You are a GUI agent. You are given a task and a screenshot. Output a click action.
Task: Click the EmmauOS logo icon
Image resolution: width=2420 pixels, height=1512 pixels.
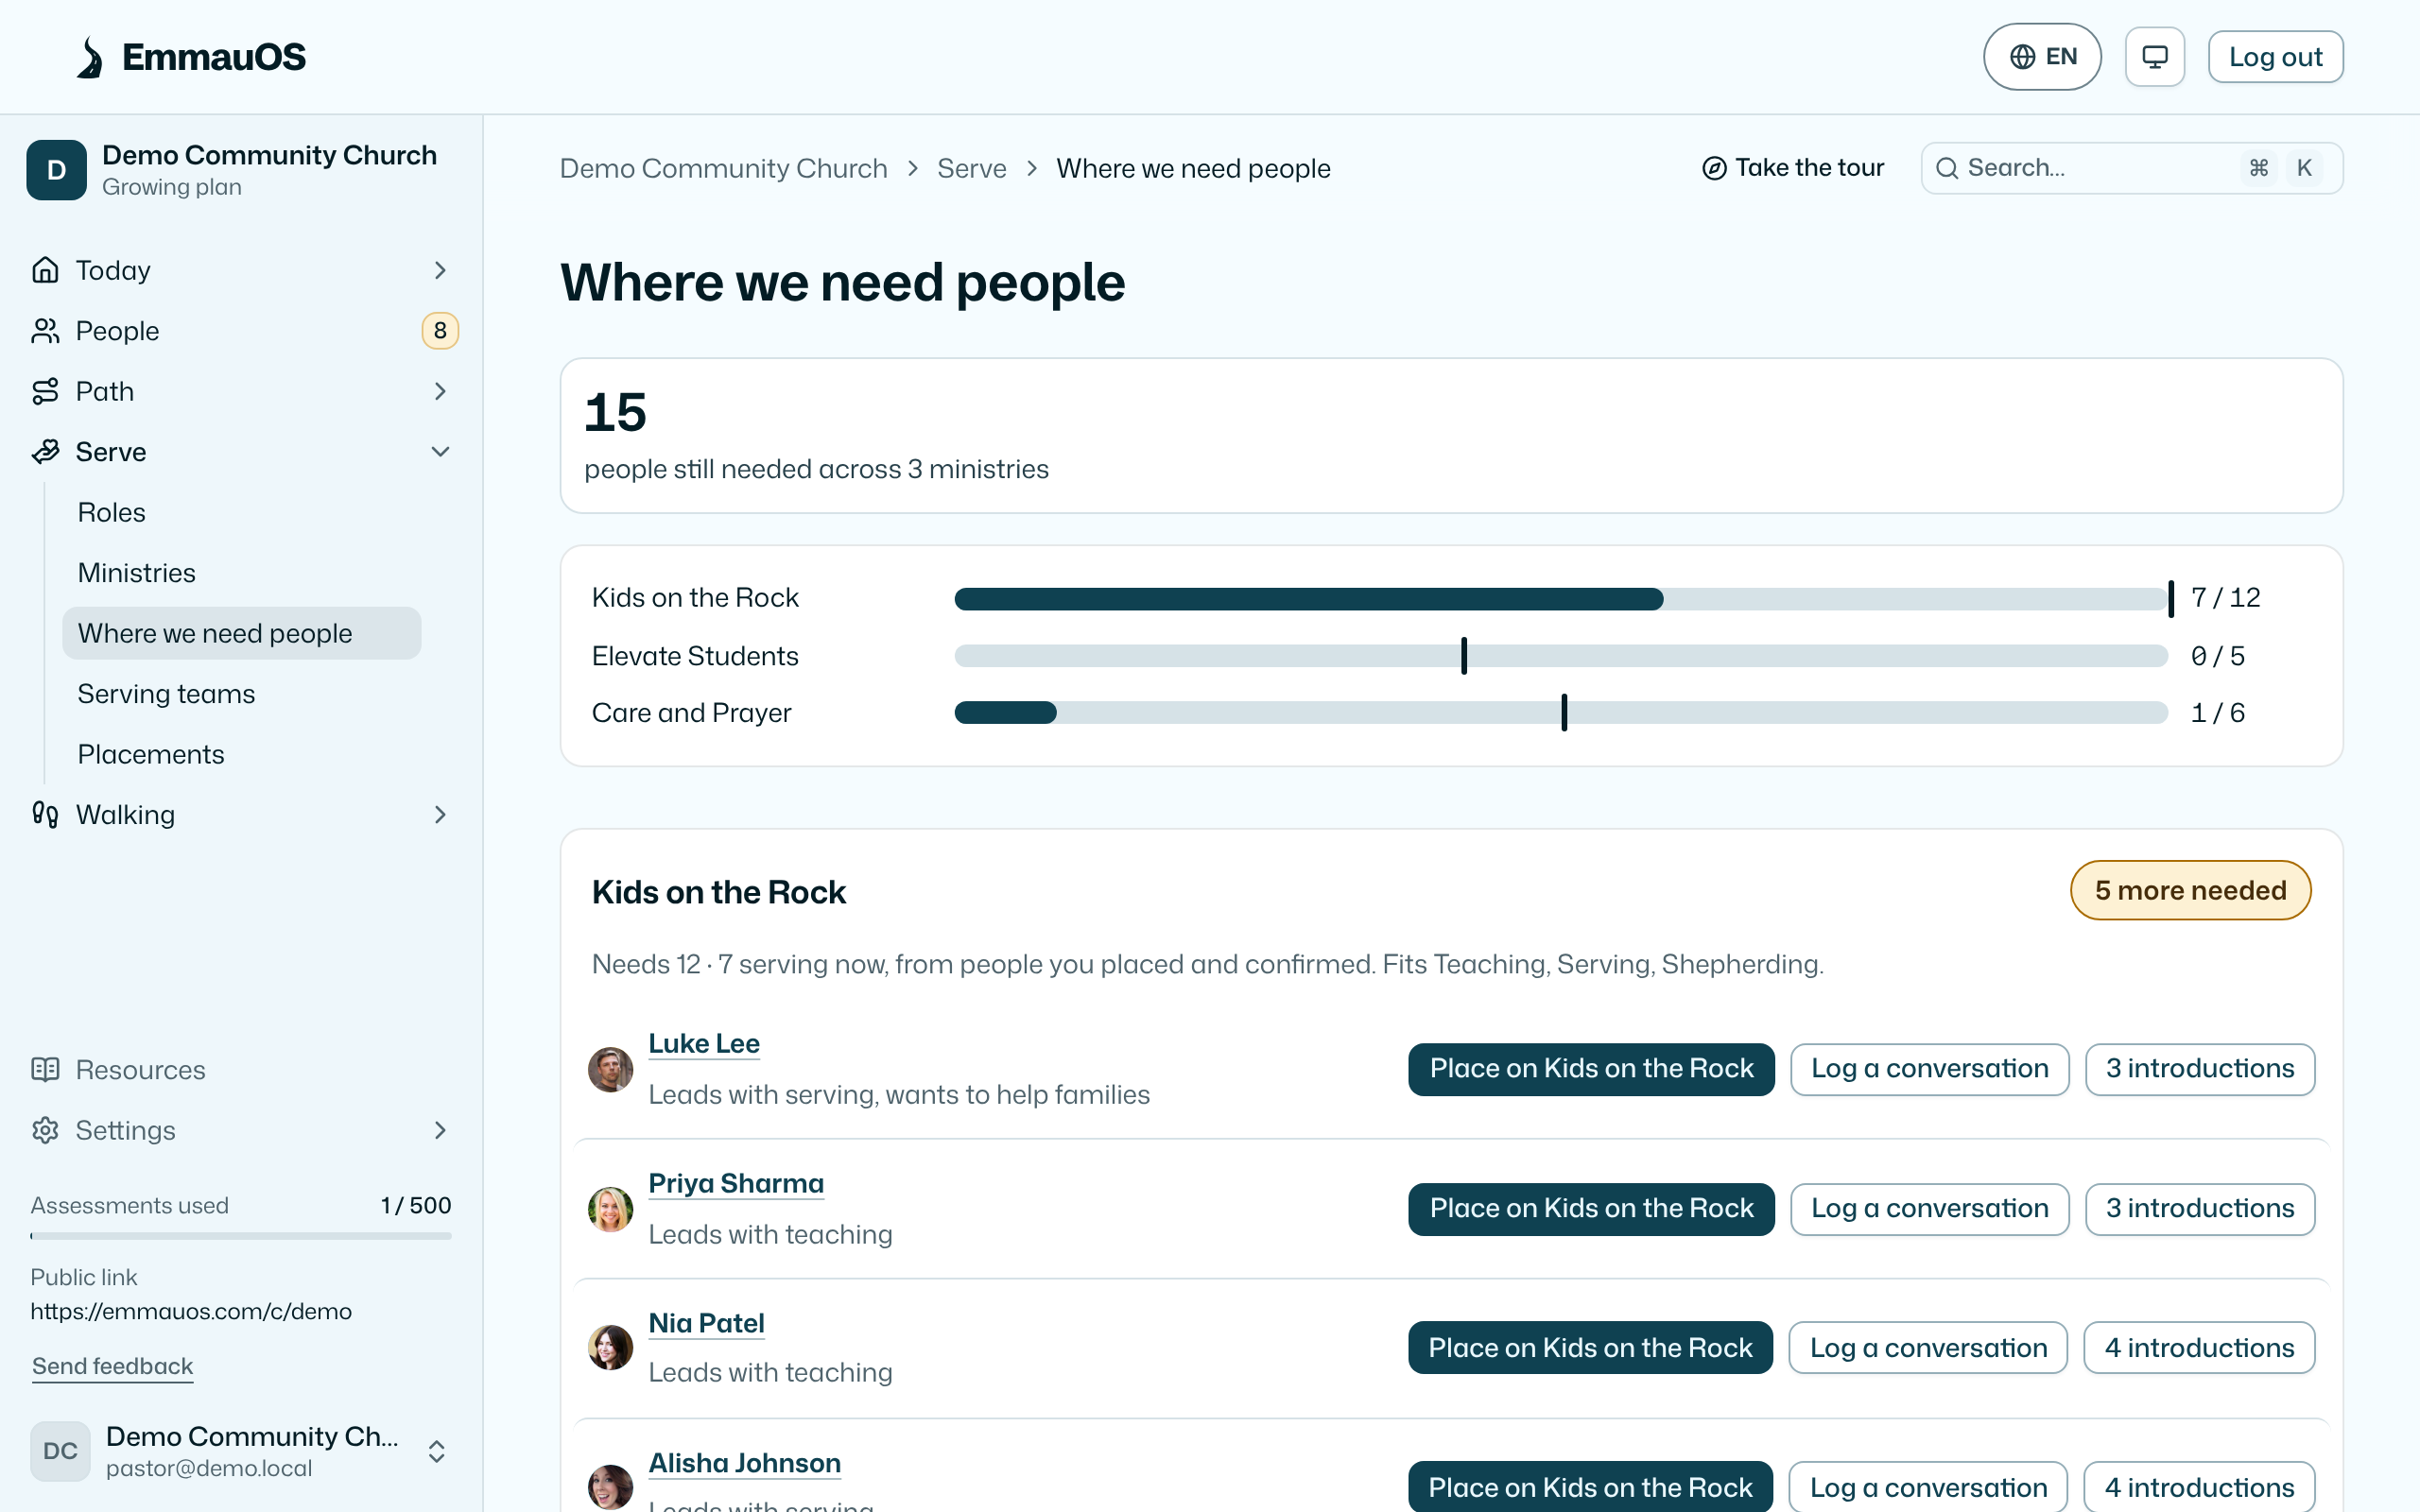click(x=90, y=57)
